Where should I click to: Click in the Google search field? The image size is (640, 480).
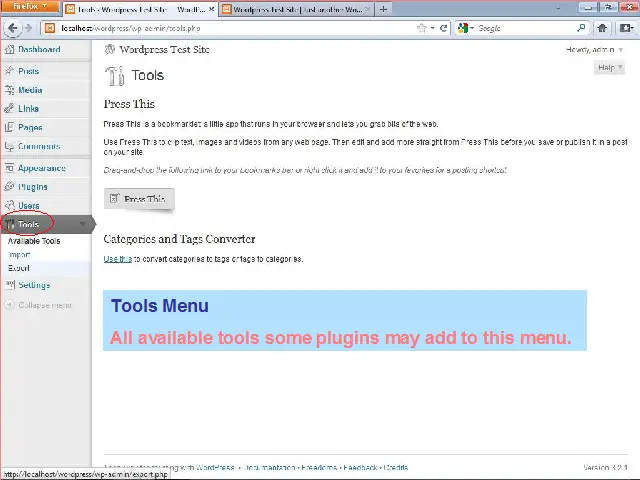[x=526, y=28]
